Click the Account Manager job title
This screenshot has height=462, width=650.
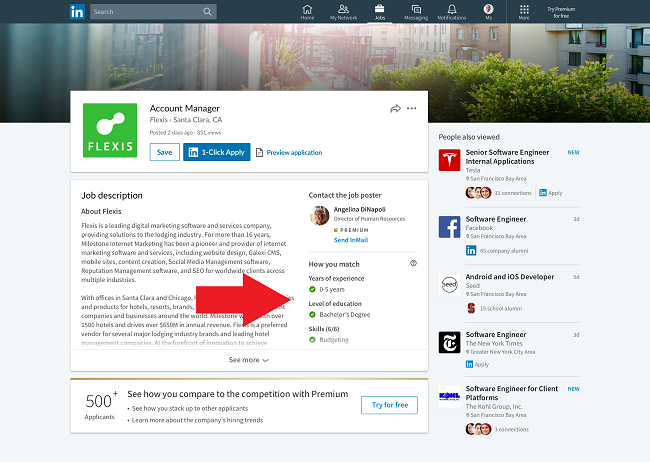(x=184, y=108)
